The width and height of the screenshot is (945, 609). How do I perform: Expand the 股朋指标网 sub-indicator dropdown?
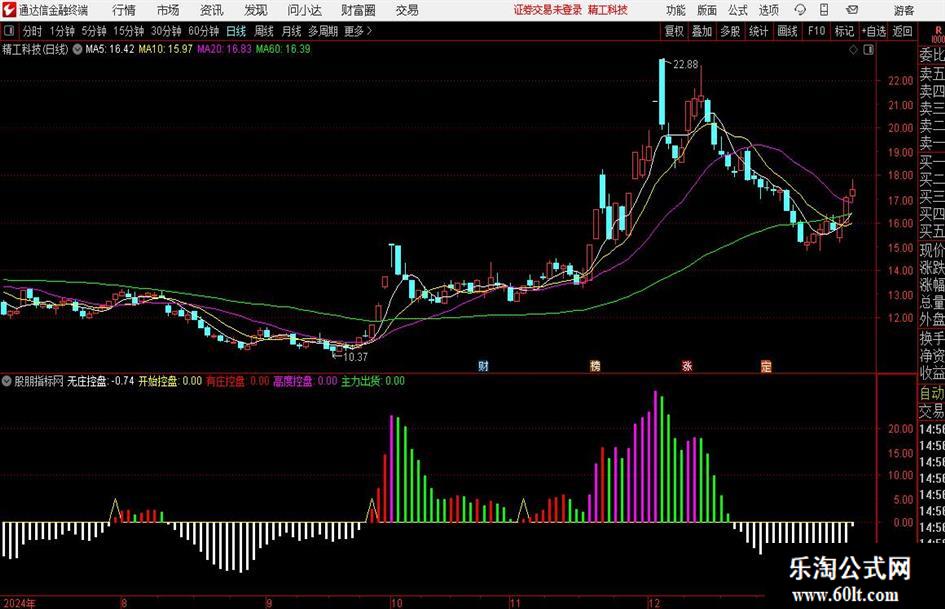[x=7, y=381]
